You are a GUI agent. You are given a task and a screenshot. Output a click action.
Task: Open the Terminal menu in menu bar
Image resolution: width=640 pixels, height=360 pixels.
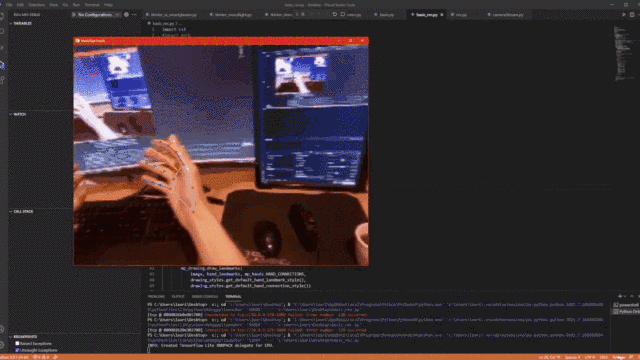pyautogui.click(x=91, y=5)
